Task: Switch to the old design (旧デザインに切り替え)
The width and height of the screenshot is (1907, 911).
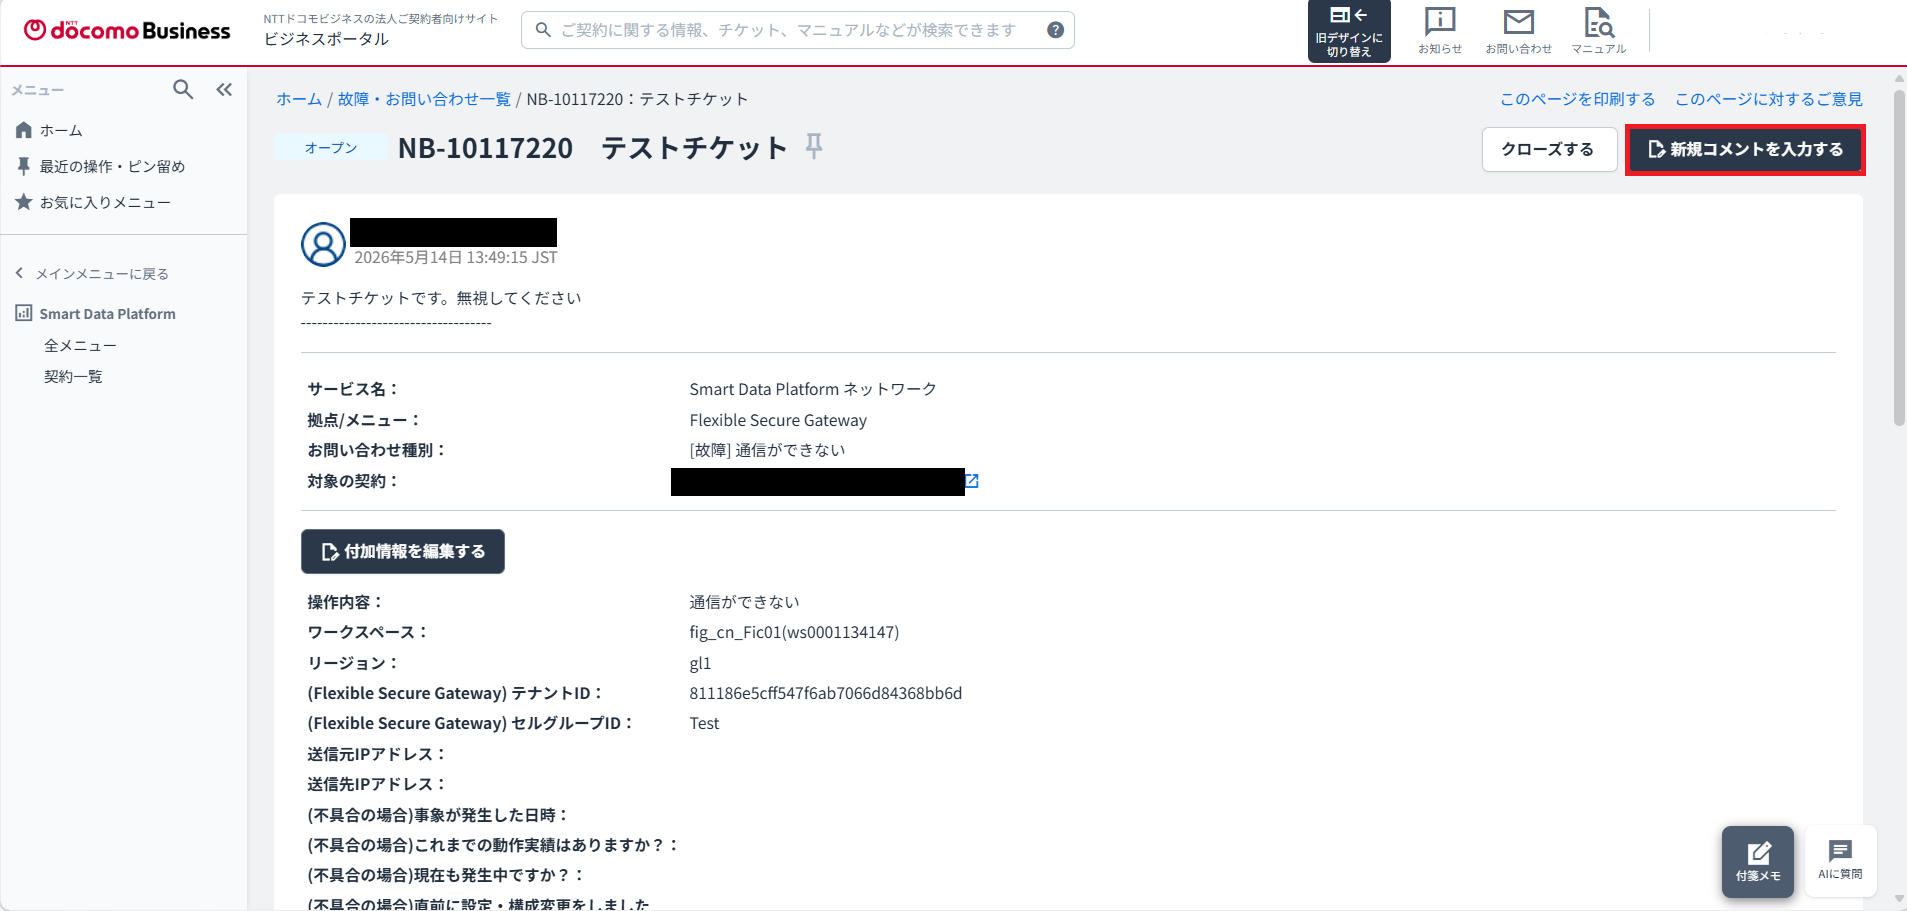Action: pos(1349,31)
